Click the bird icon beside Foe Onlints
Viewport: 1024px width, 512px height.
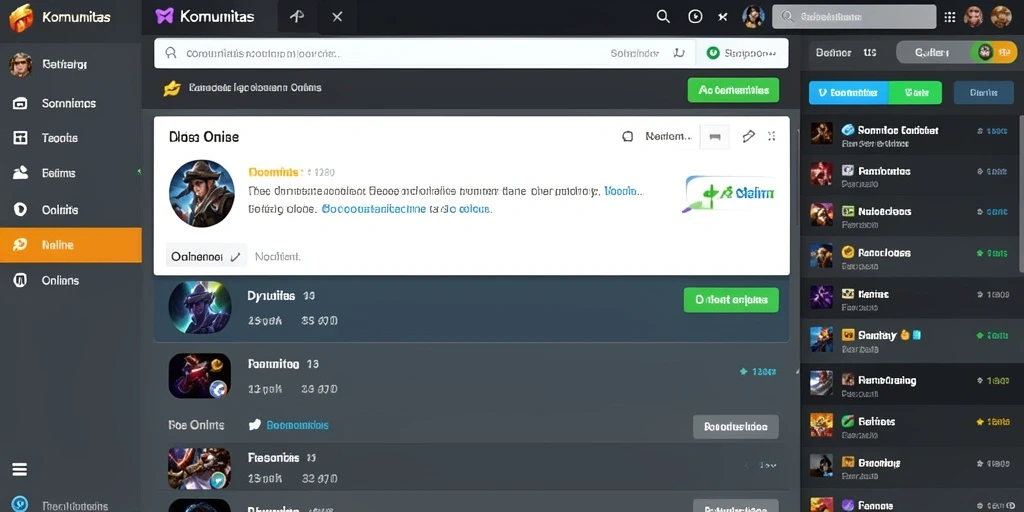click(x=255, y=425)
